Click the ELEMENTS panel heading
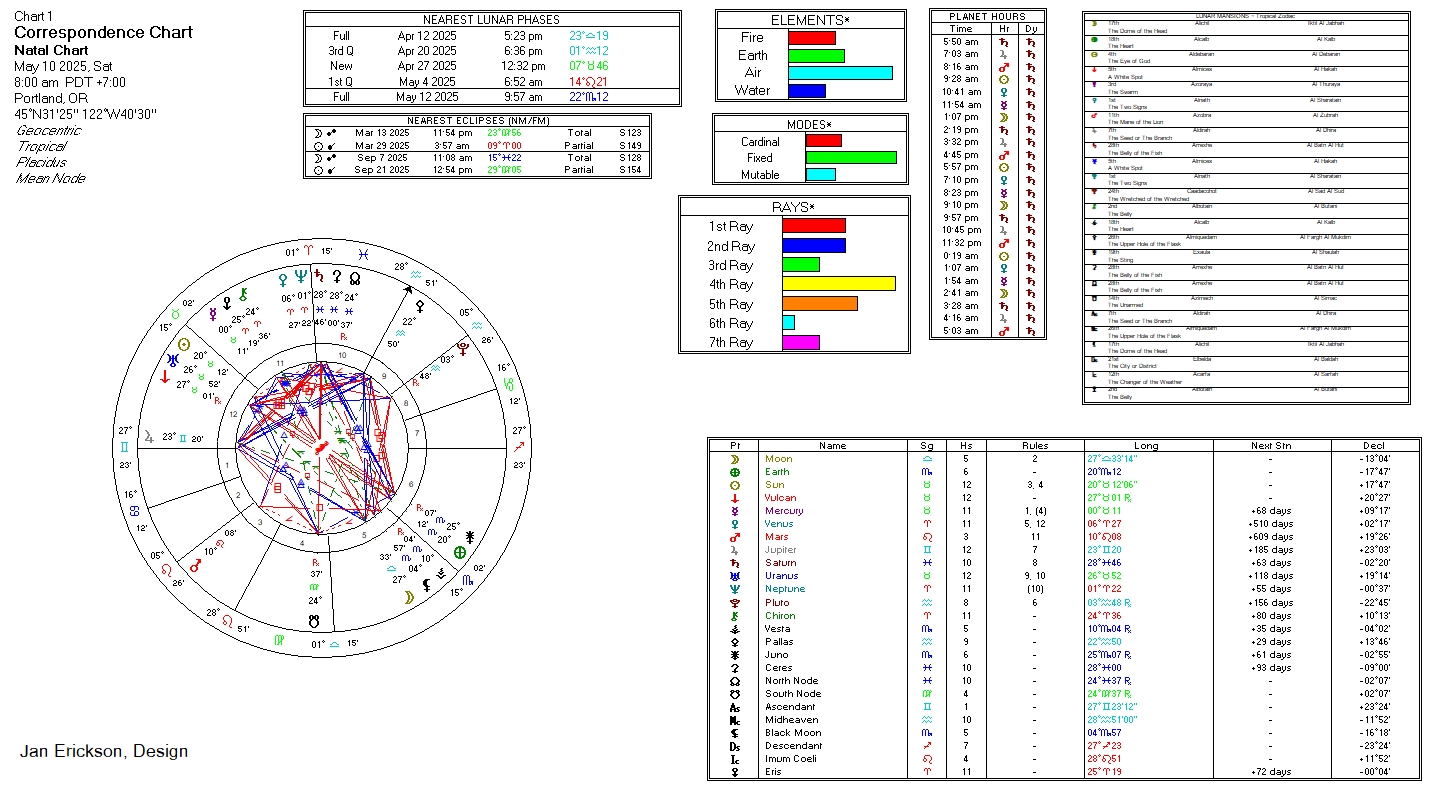Viewport: 1437px width, 789px height. click(811, 20)
